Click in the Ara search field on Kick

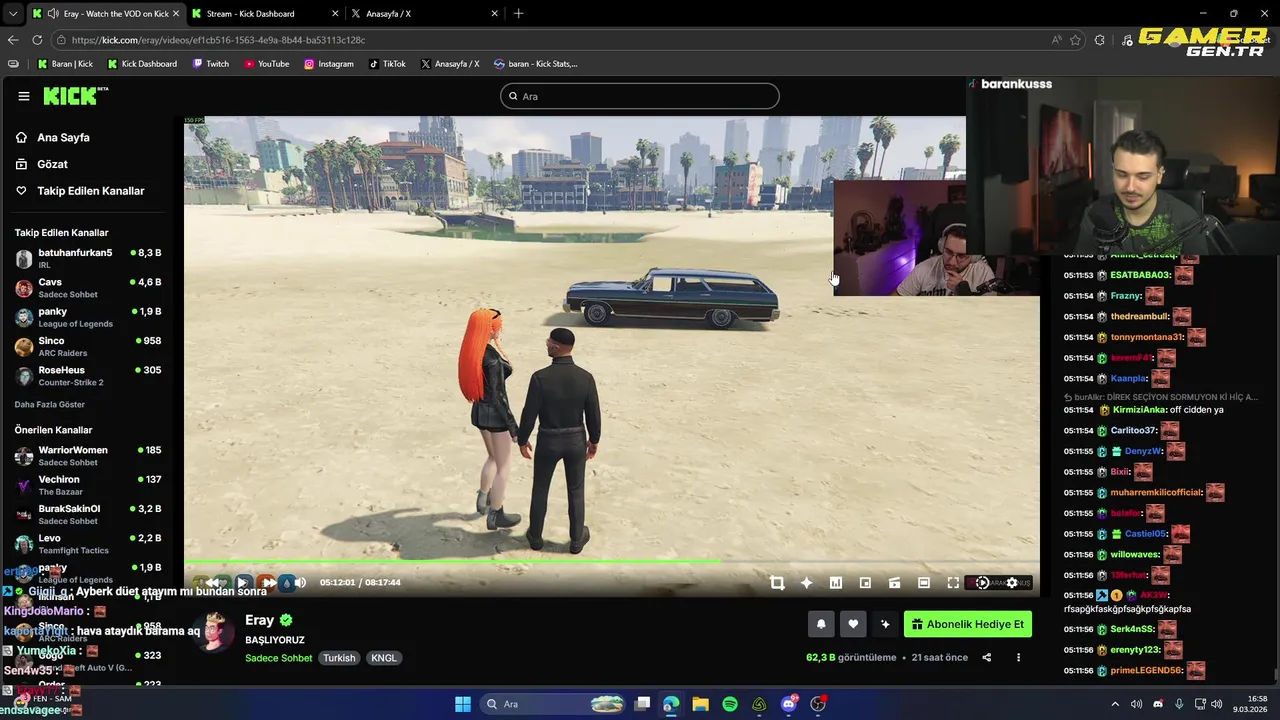[640, 96]
